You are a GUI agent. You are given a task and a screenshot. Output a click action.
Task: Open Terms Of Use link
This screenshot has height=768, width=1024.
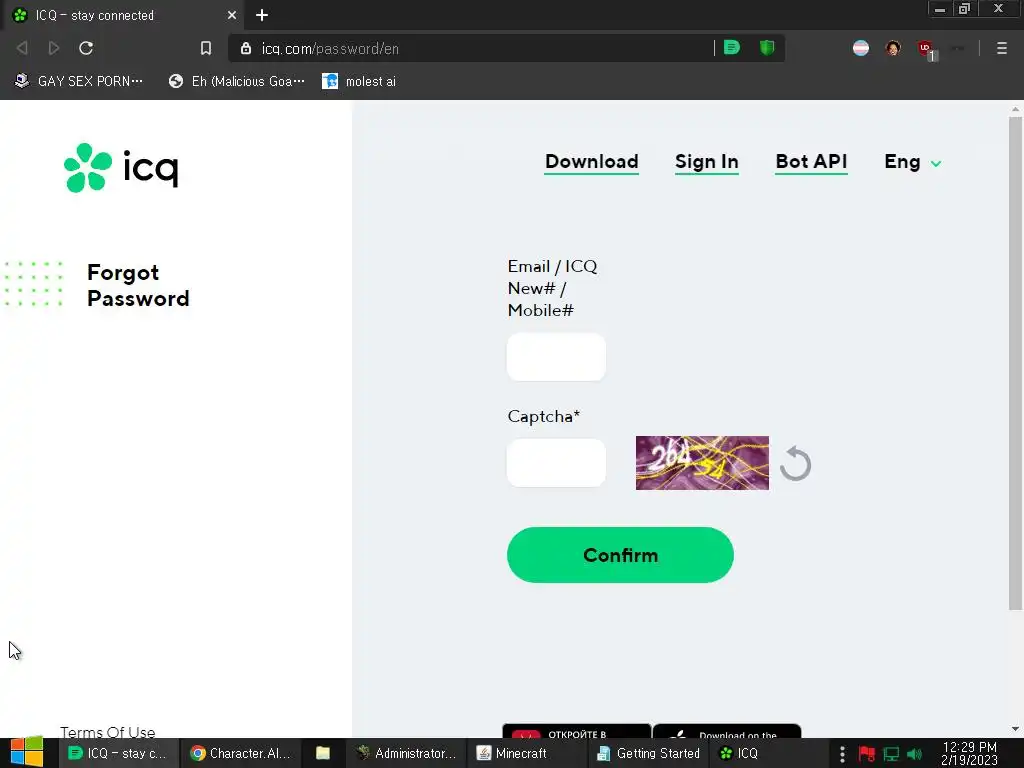(108, 732)
